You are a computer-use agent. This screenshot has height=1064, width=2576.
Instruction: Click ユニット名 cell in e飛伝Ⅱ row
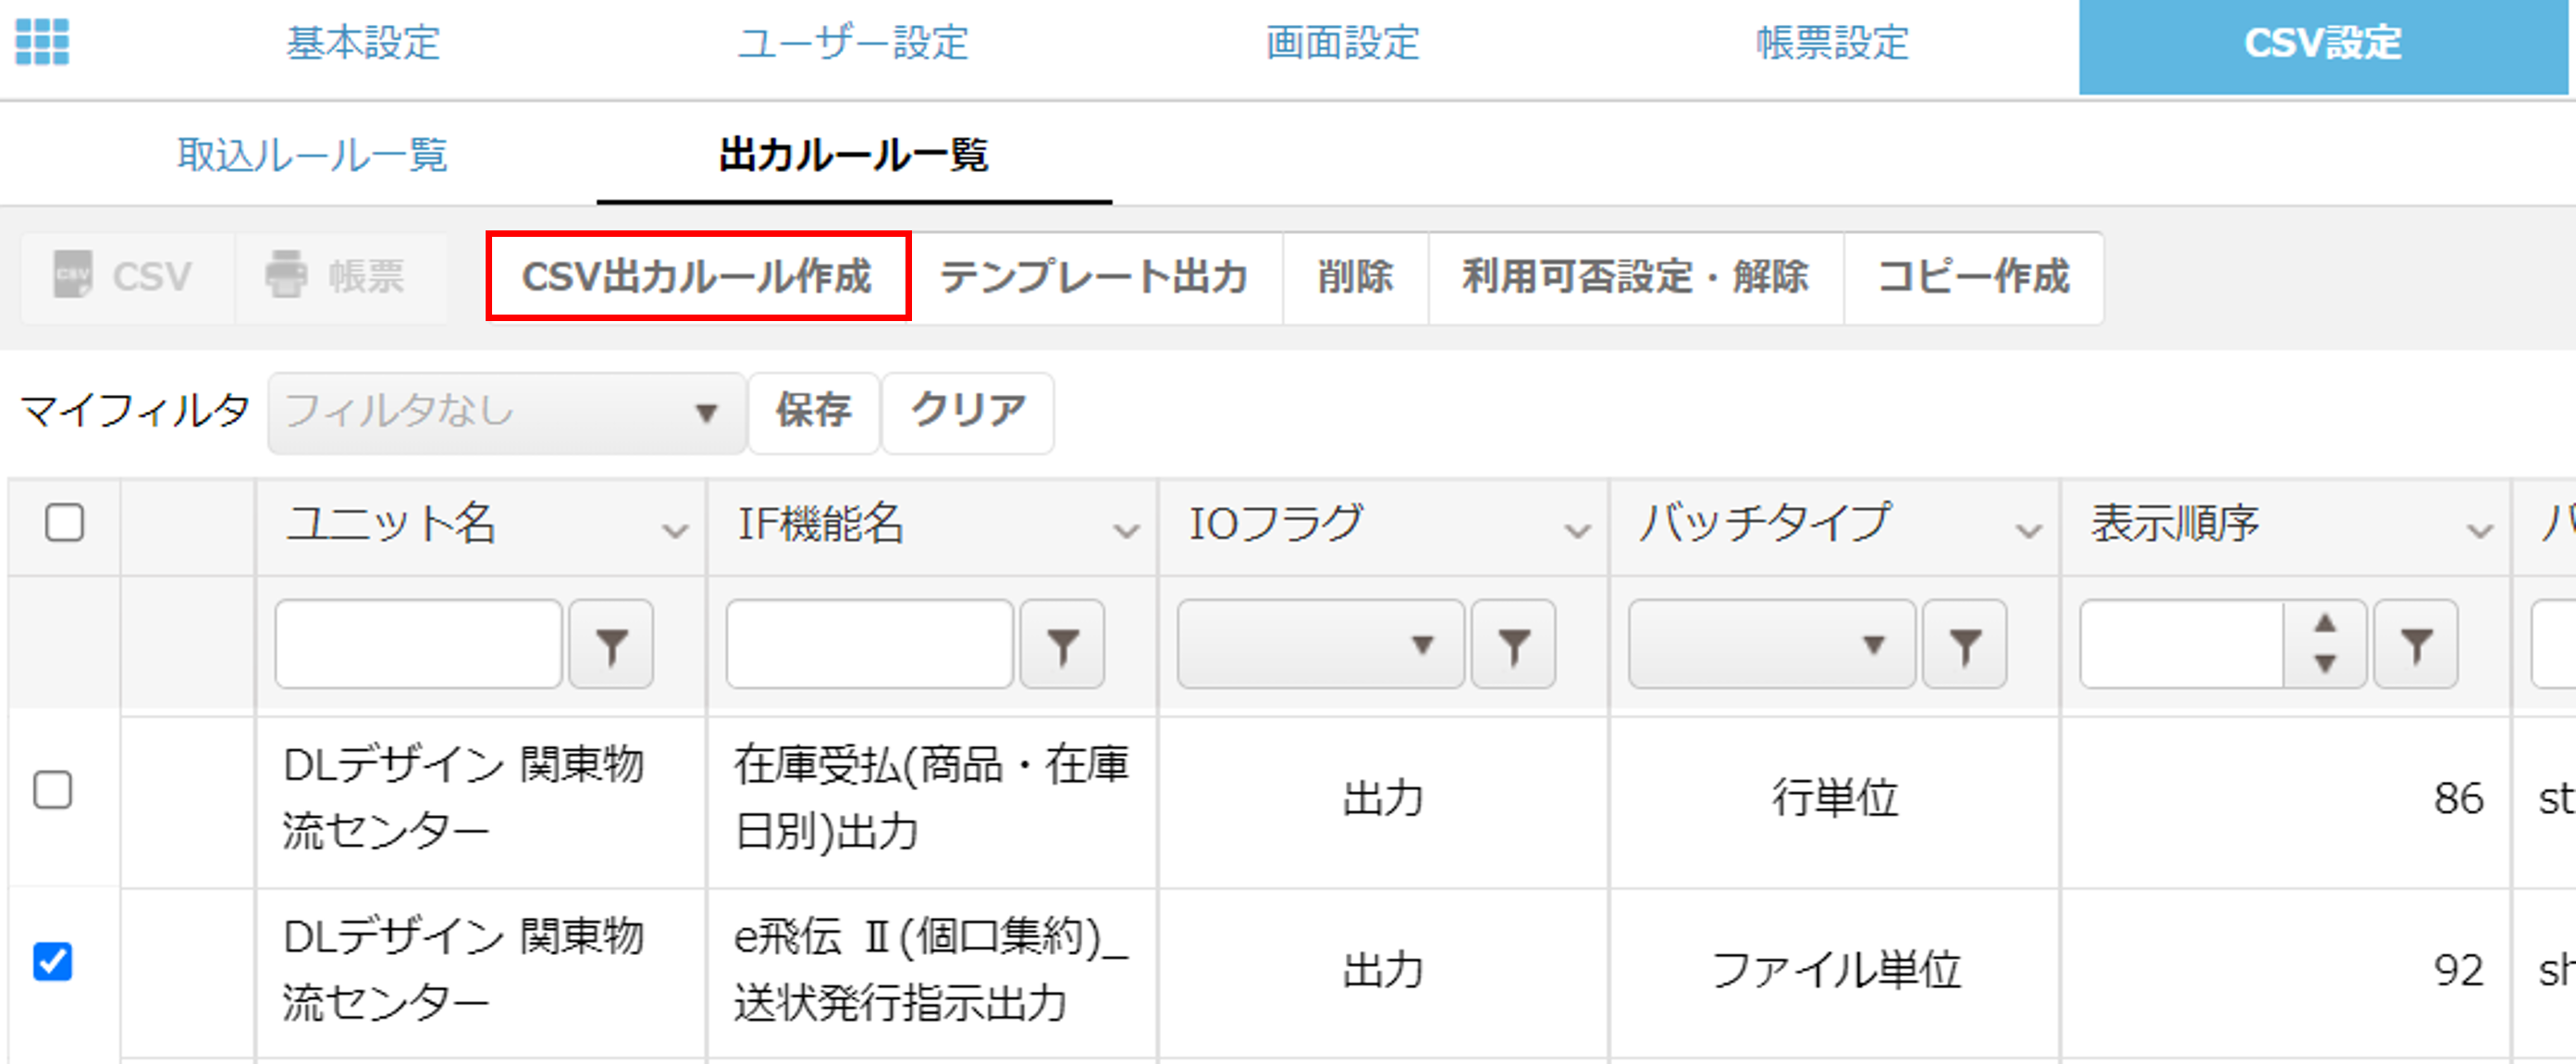[481, 972]
